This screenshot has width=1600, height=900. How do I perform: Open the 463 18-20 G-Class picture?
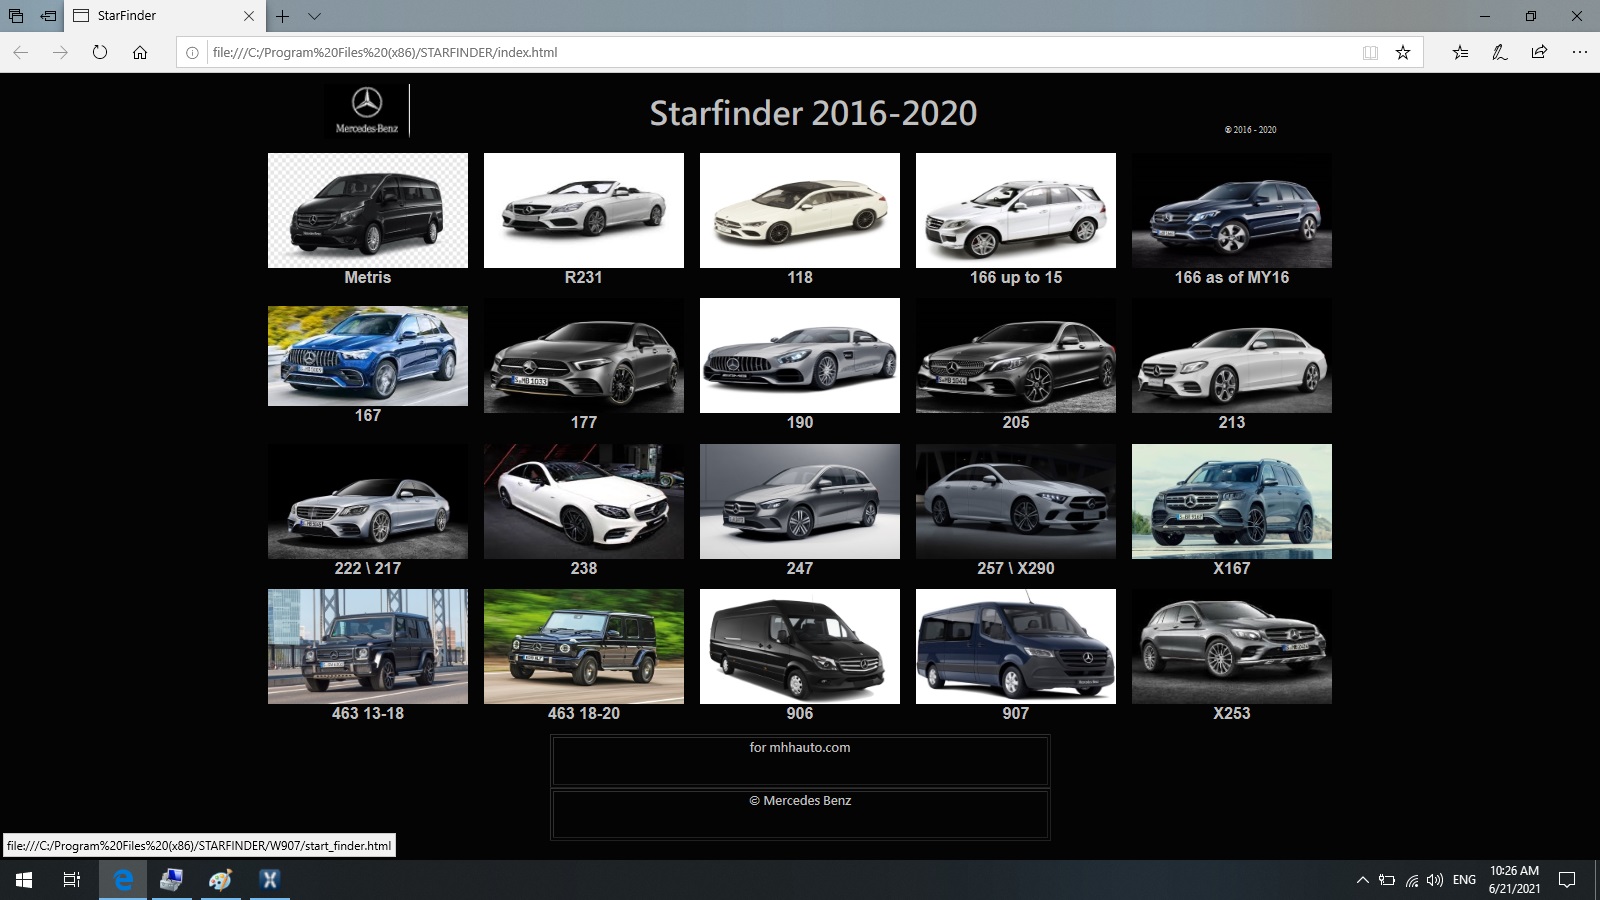pyautogui.click(x=584, y=646)
